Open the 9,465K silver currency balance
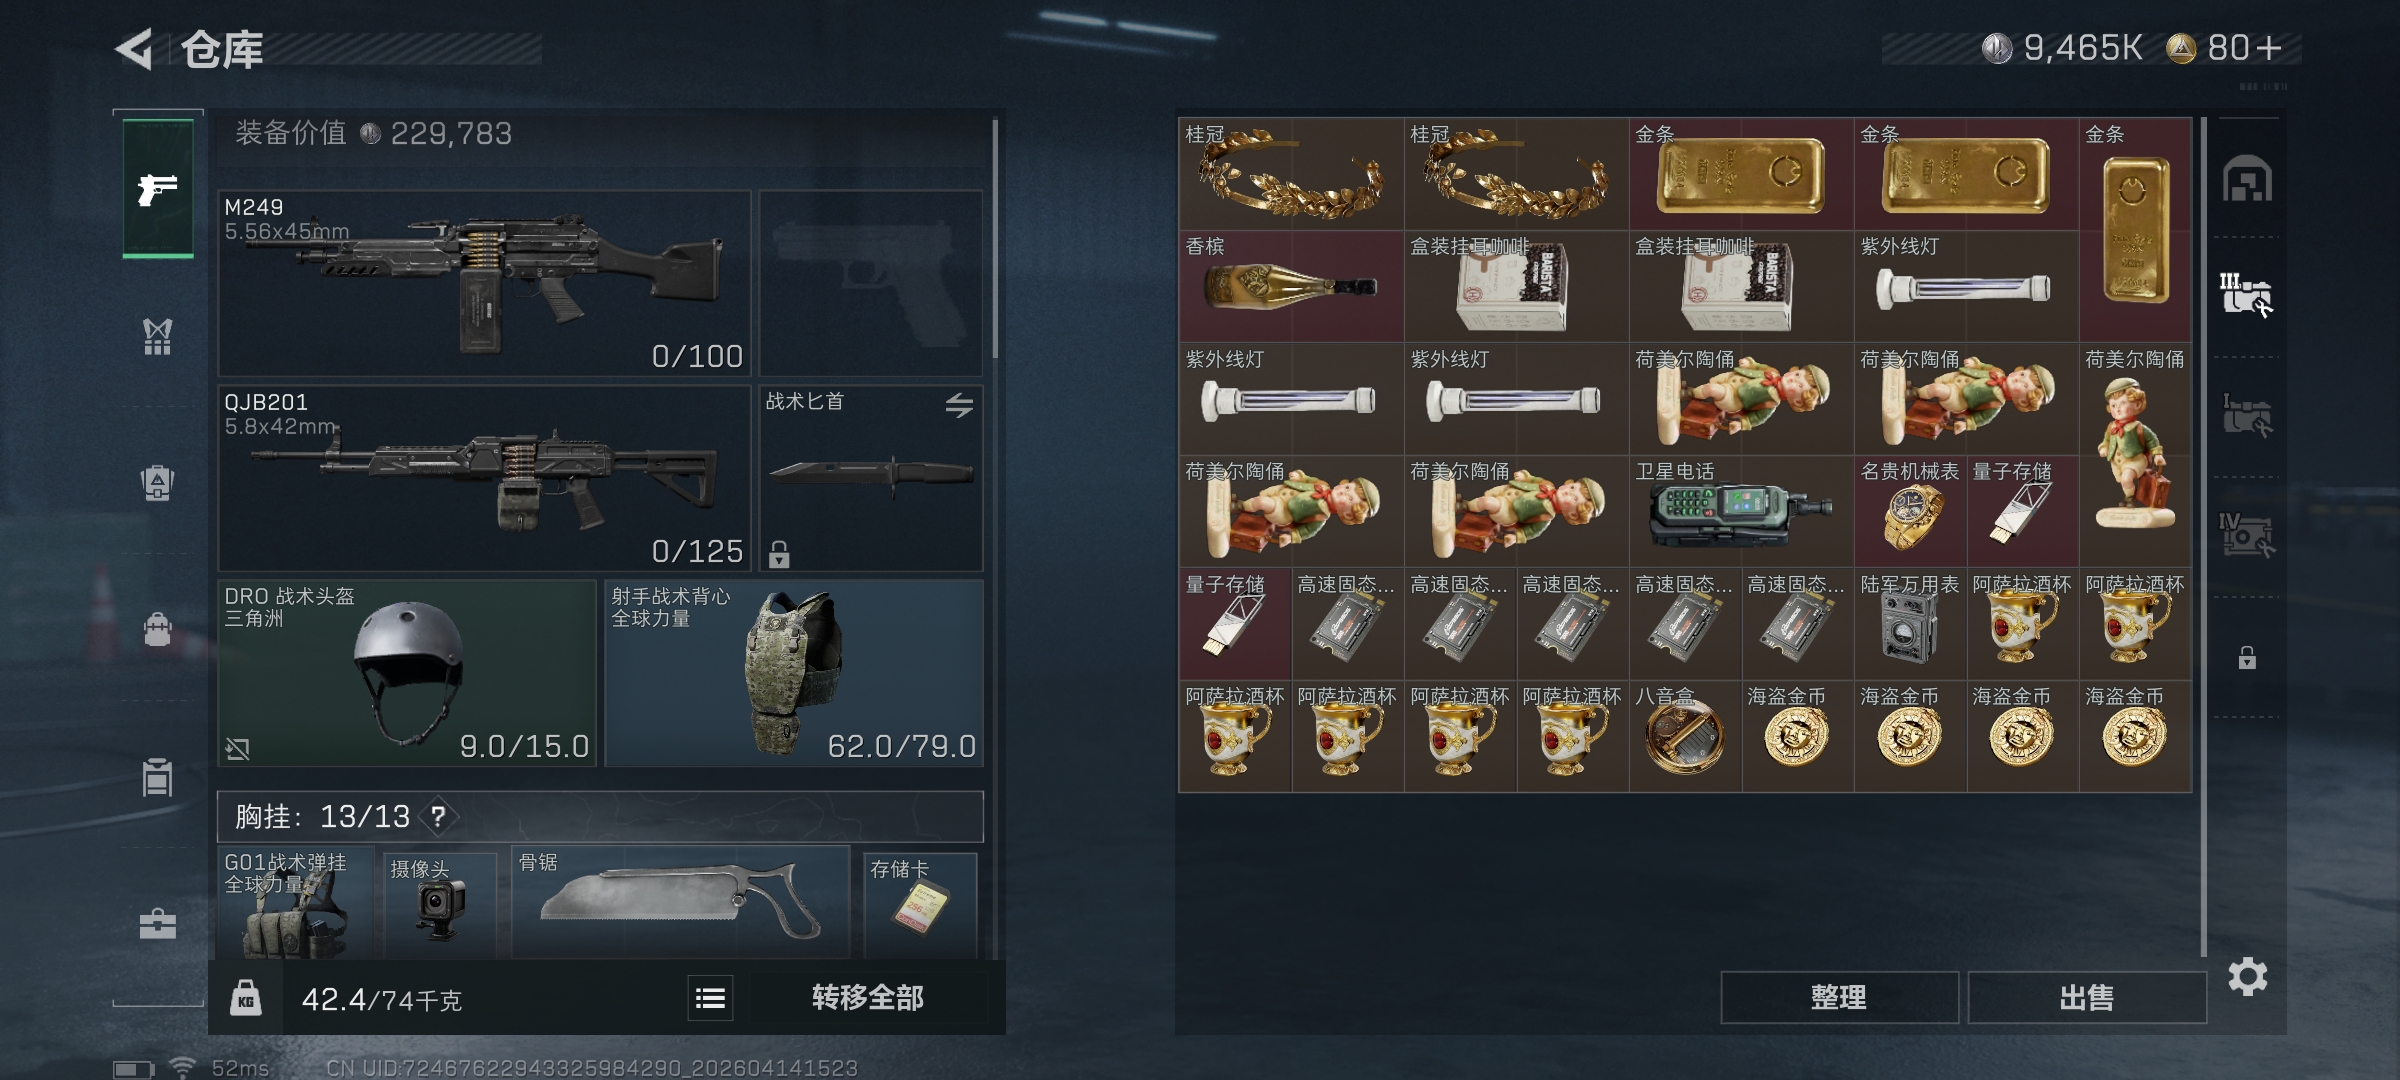Image resolution: width=2400 pixels, height=1080 pixels. tap(2062, 48)
